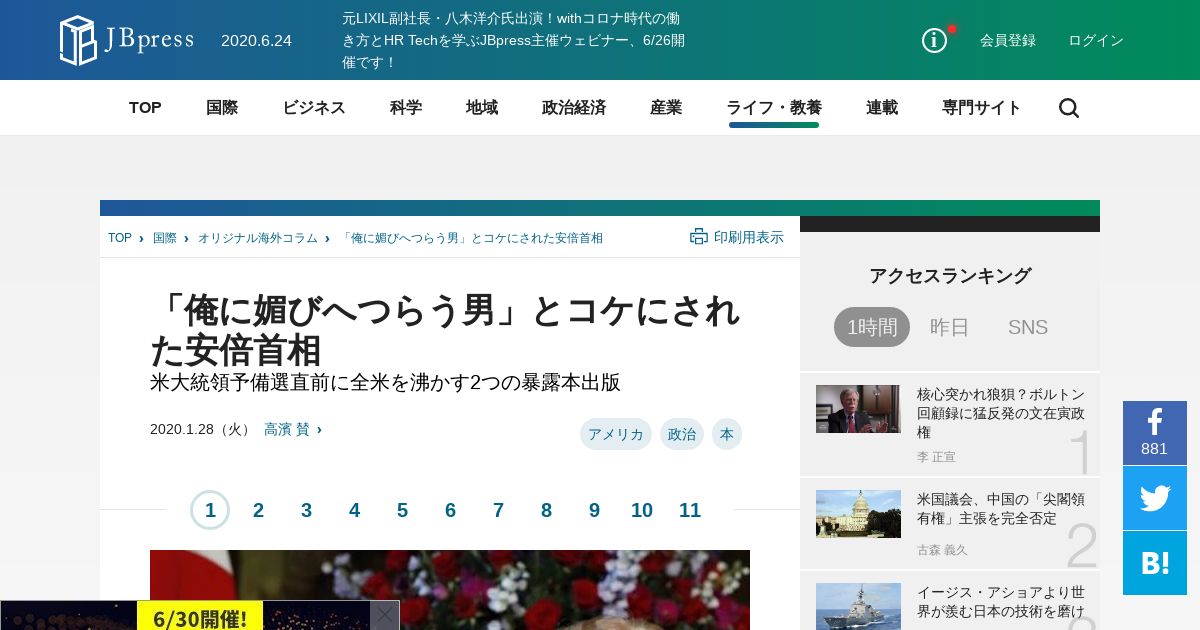The height and width of the screenshot is (630, 1200).
Task: Open 会員登録 registration link
Action: point(1008,40)
